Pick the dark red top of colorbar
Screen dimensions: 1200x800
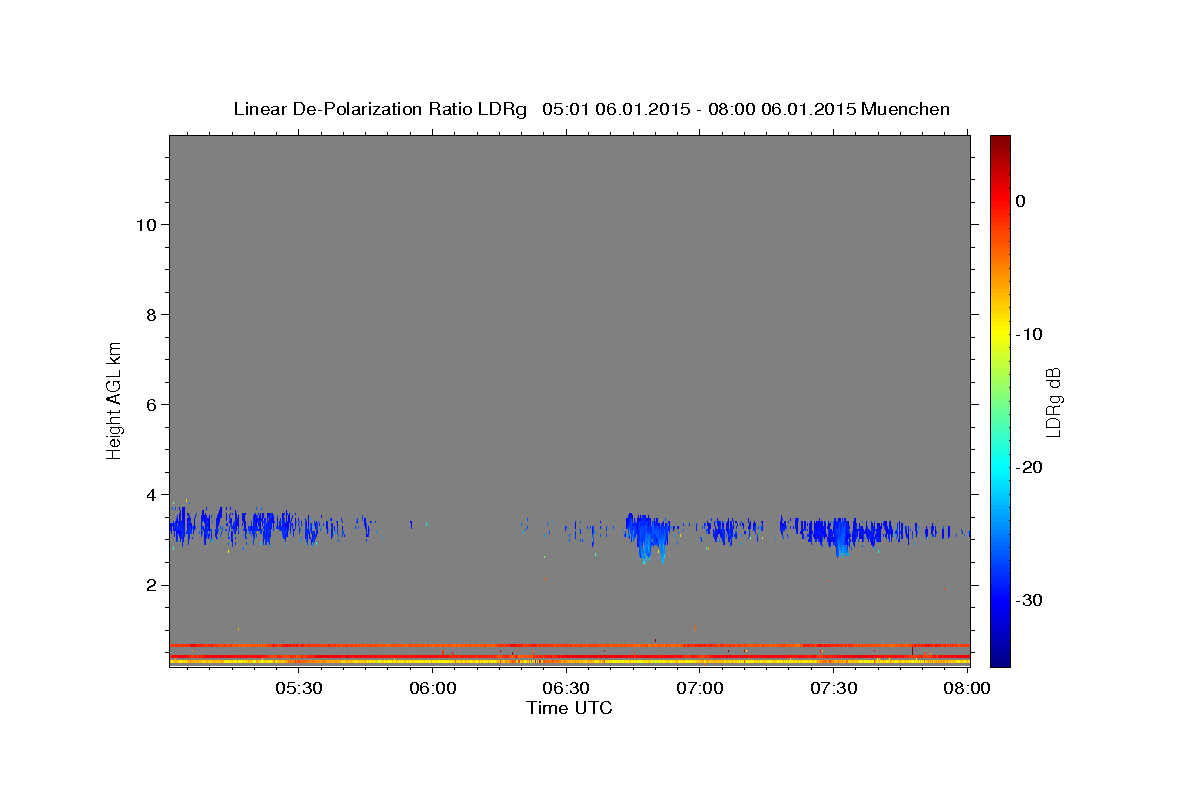(1000, 145)
